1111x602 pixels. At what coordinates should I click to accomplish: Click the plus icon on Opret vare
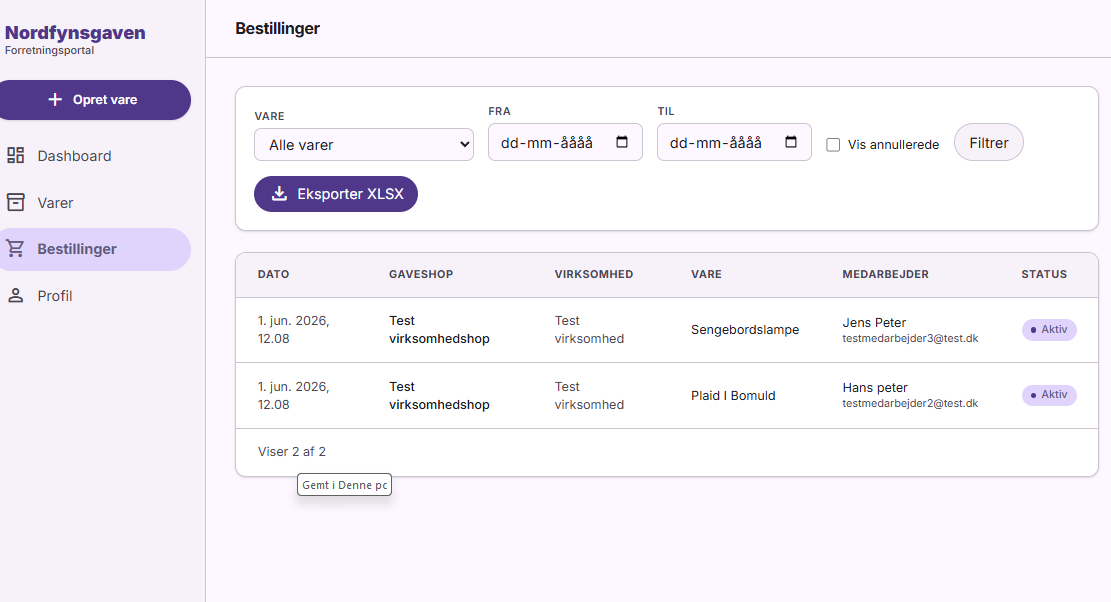[55, 100]
